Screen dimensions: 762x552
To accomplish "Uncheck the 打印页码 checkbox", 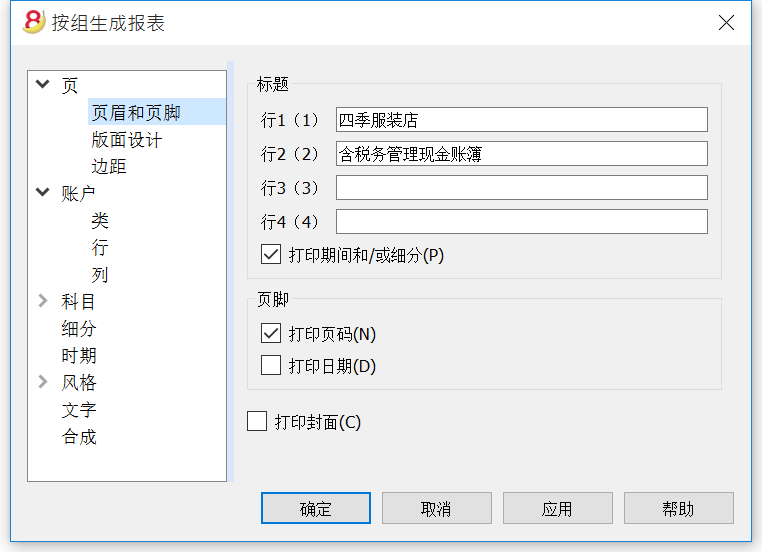I will click(271, 333).
